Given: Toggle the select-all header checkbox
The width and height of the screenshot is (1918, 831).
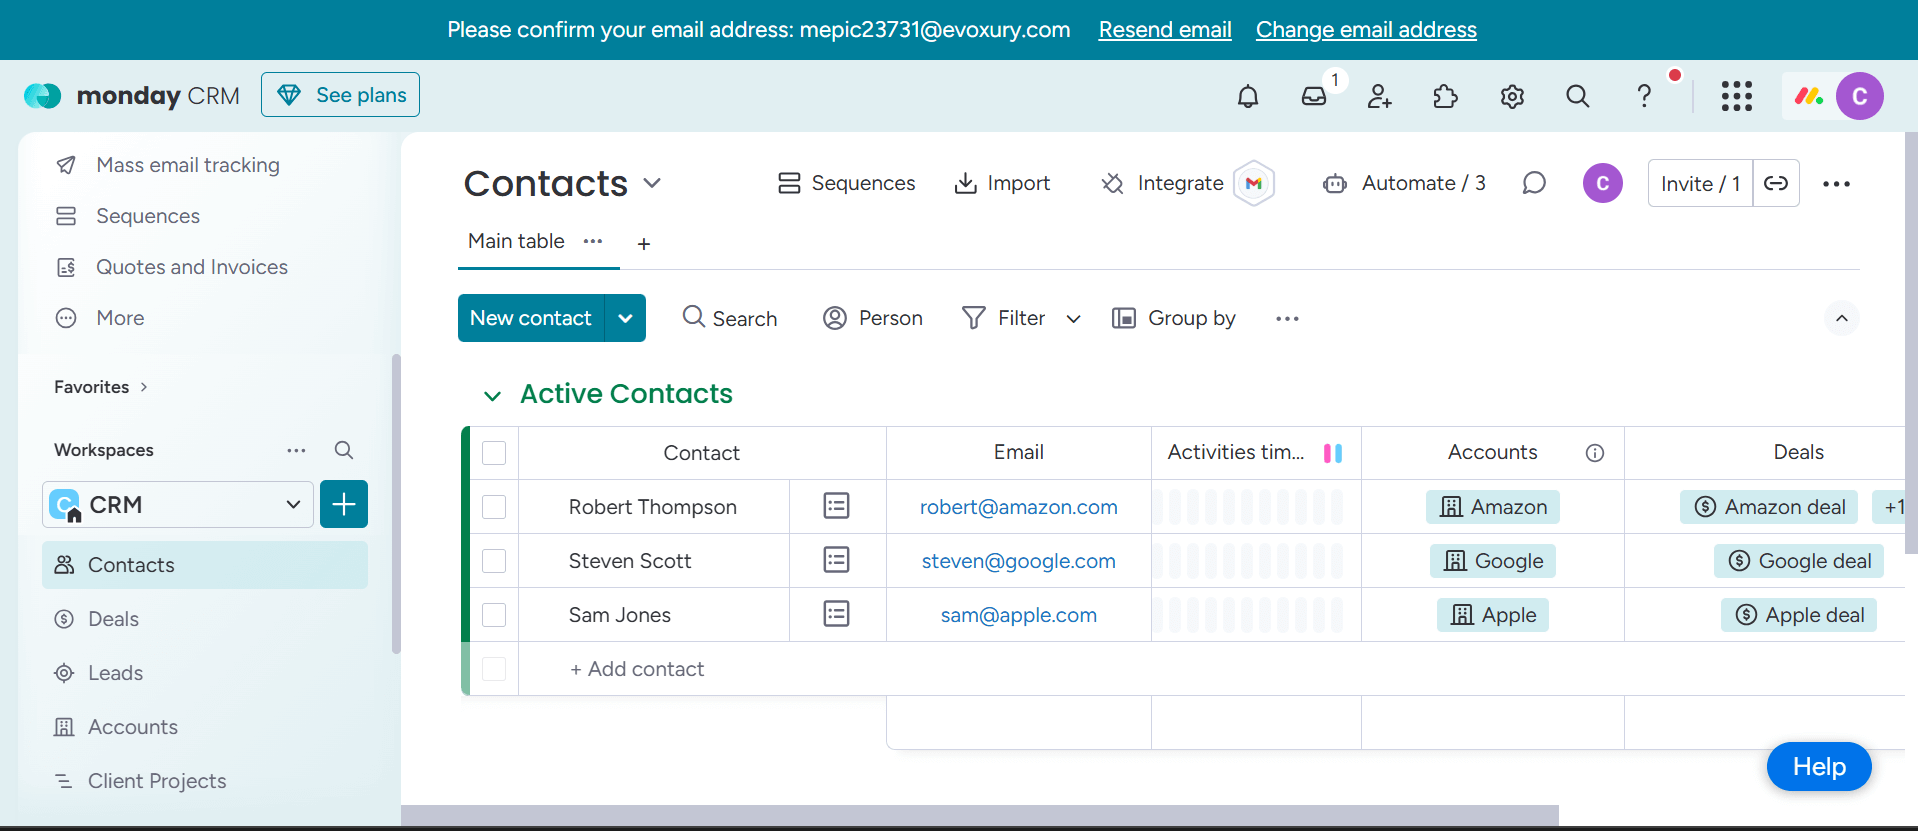Looking at the screenshot, I should coord(494,453).
